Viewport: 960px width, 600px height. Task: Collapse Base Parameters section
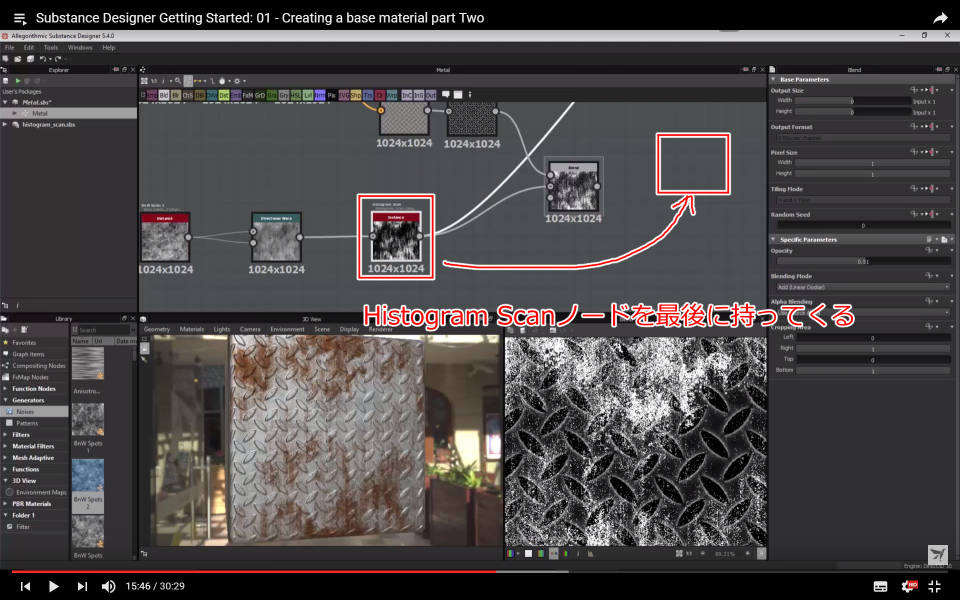point(773,80)
